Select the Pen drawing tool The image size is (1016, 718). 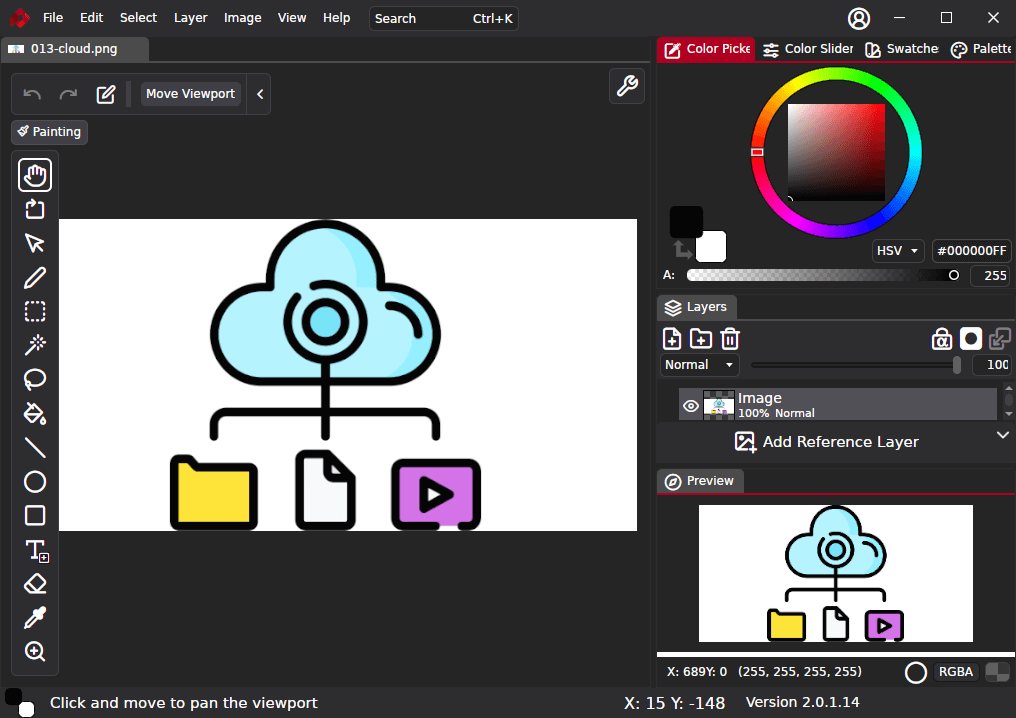coord(35,278)
